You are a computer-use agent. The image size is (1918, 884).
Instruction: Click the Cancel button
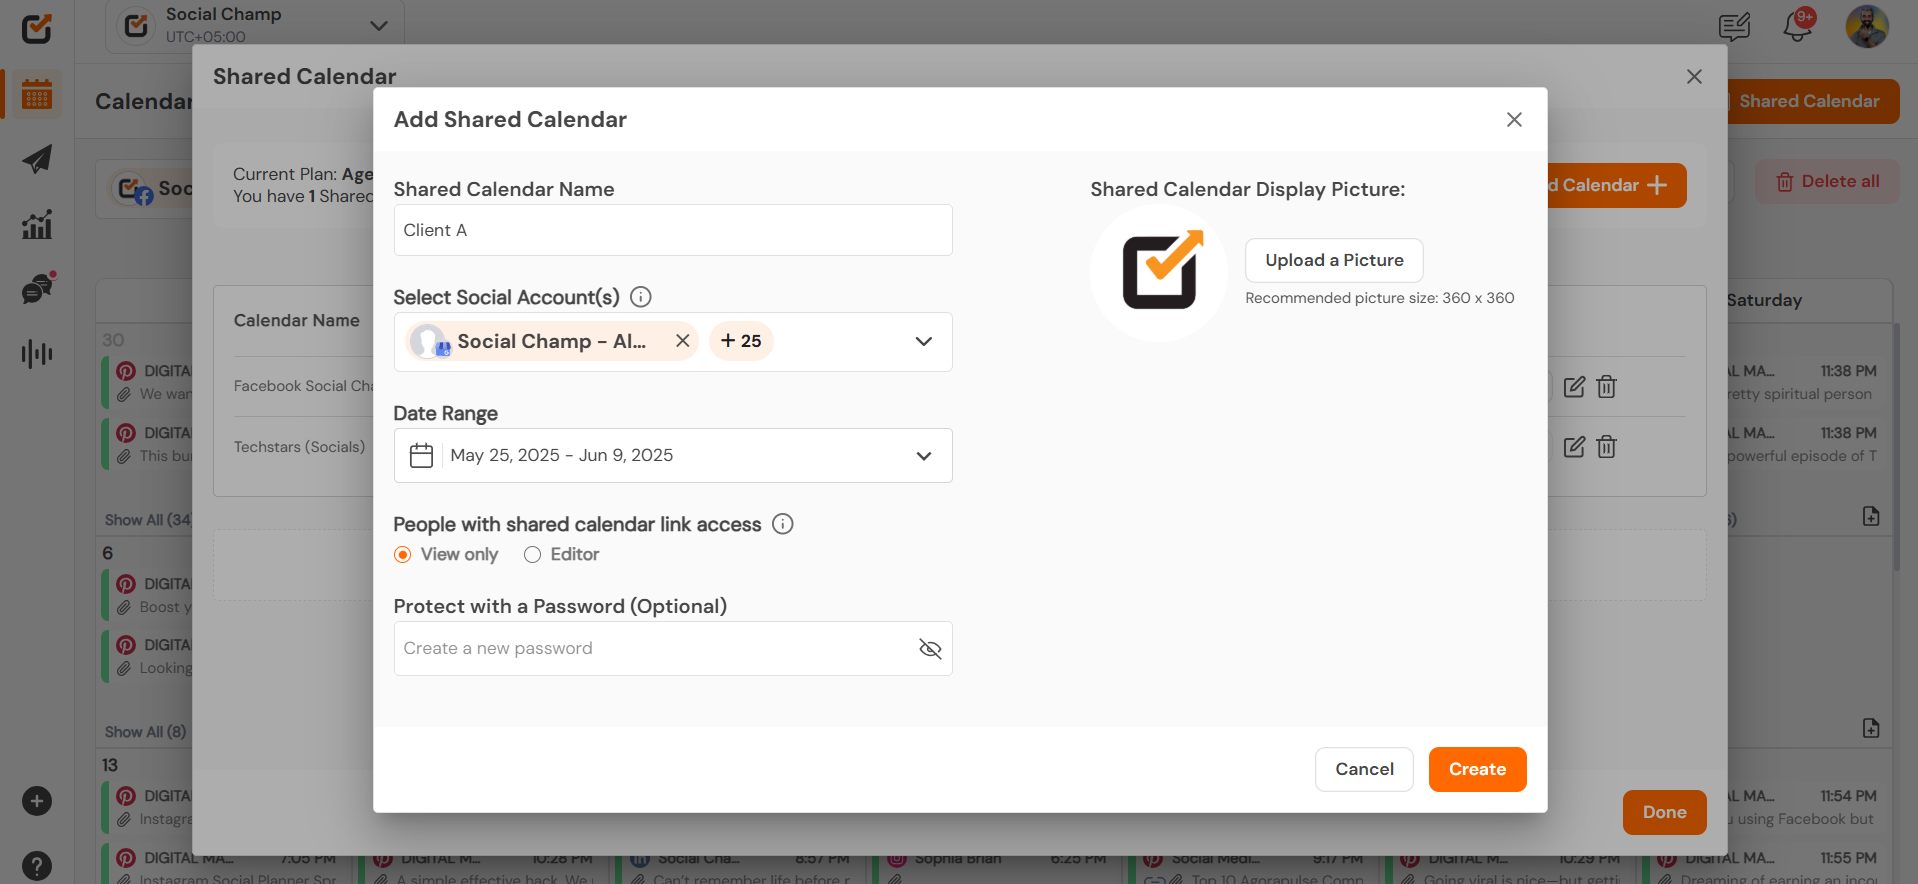pyautogui.click(x=1364, y=769)
